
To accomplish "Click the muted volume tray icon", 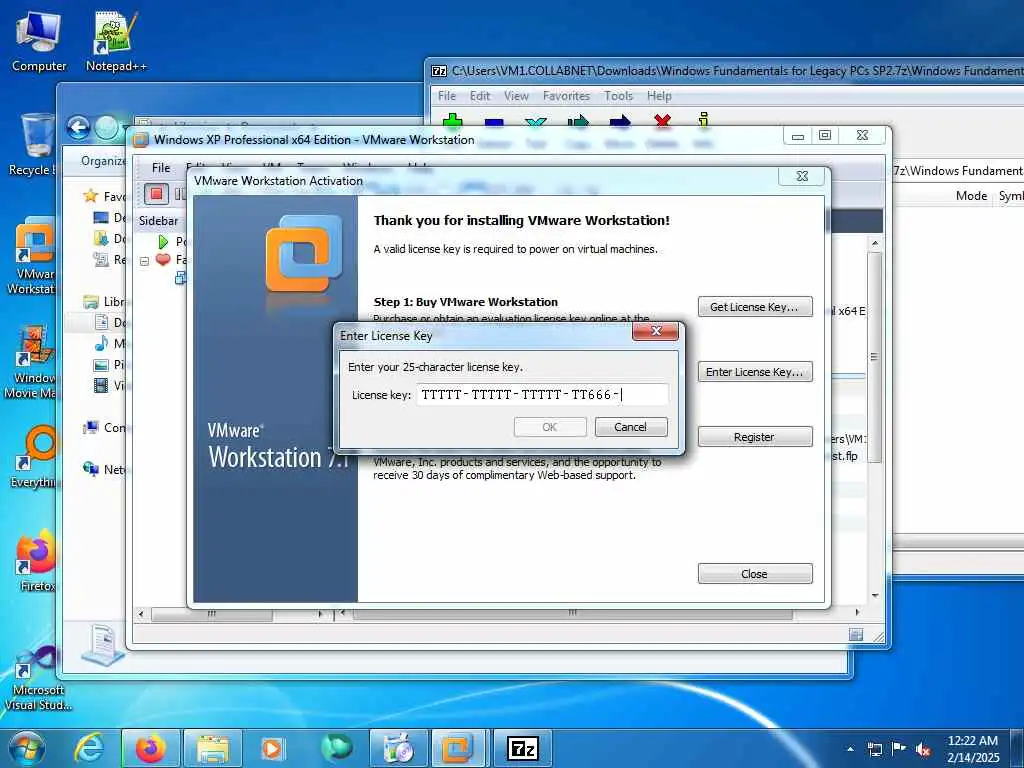I will (923, 748).
